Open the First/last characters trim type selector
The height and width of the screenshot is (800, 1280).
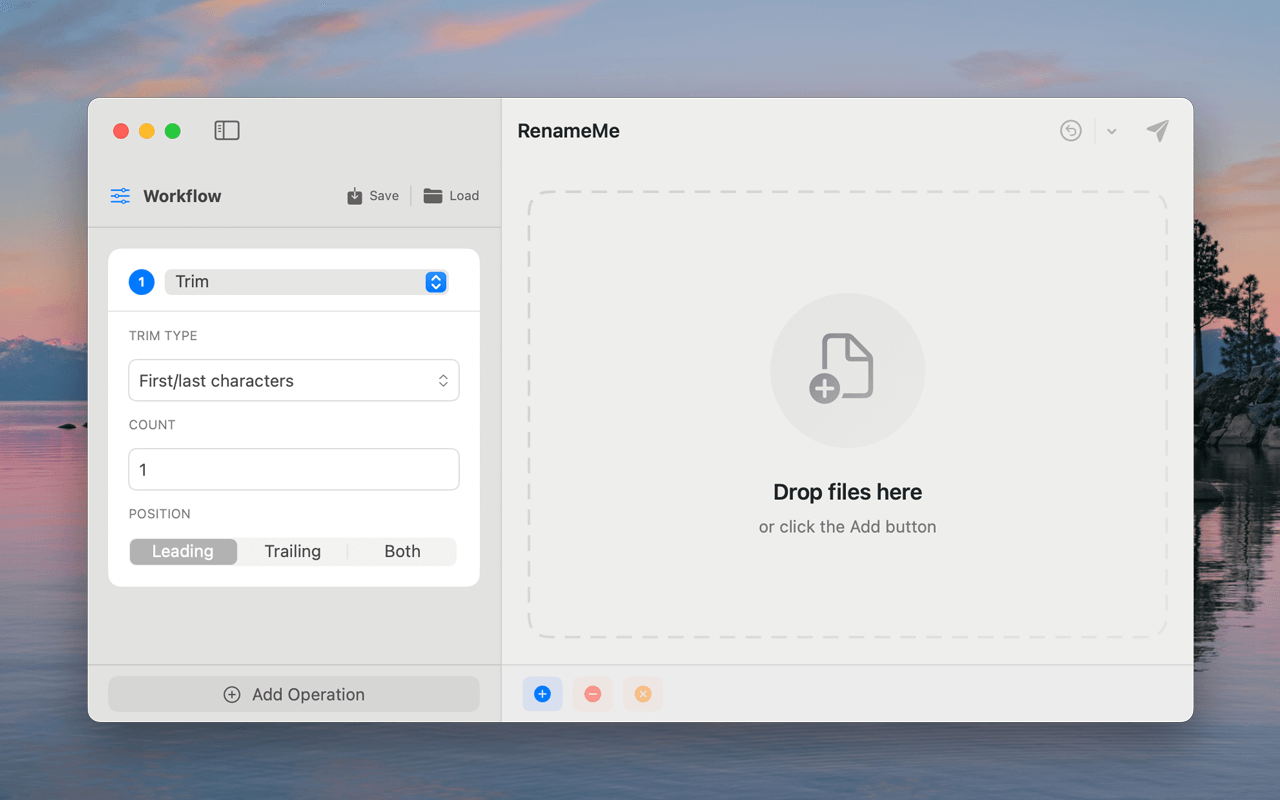293,380
